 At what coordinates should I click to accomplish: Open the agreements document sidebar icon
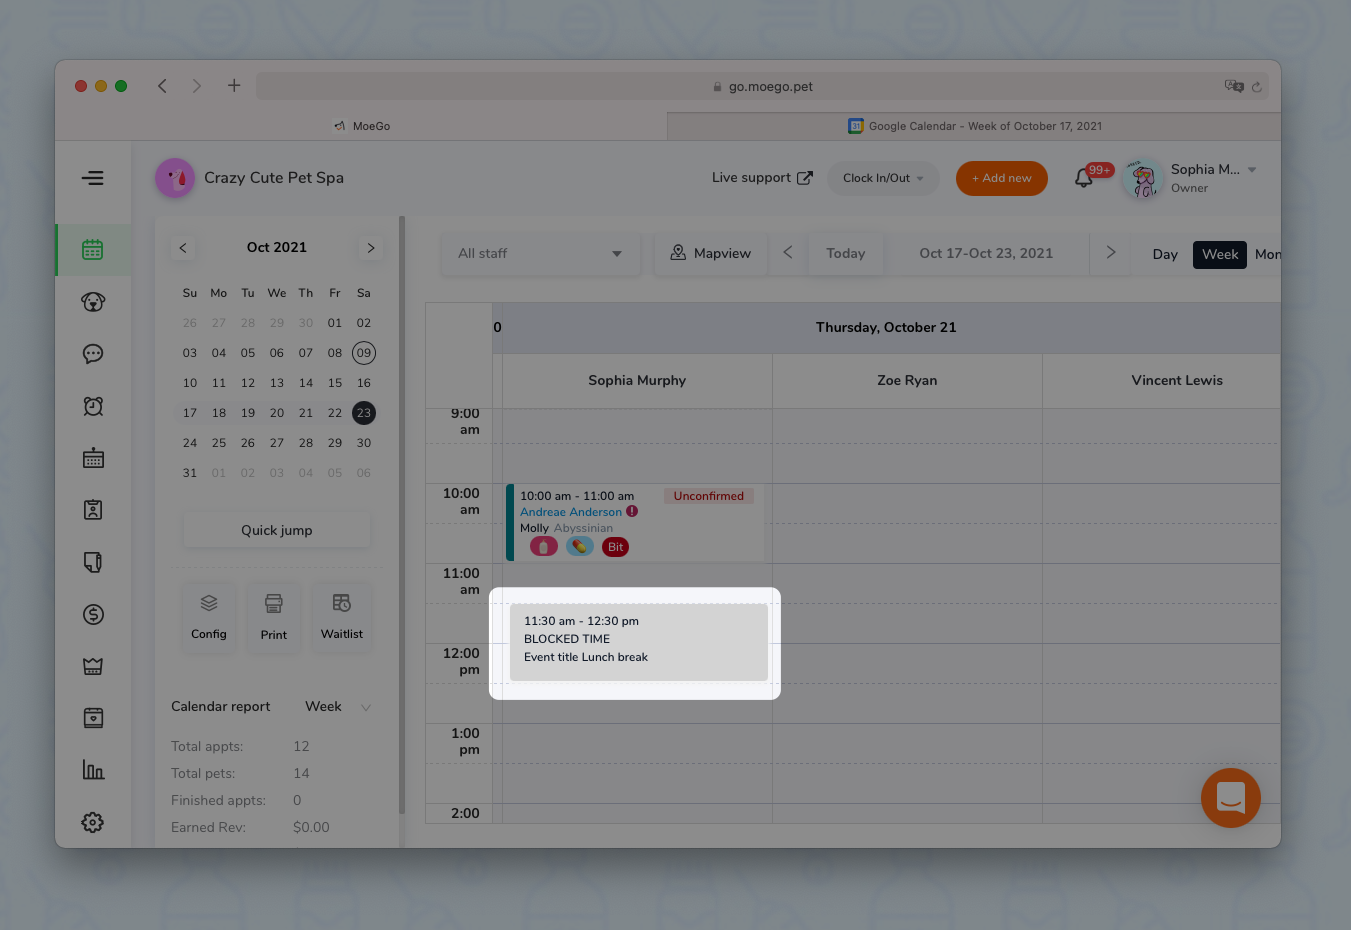[93, 562]
